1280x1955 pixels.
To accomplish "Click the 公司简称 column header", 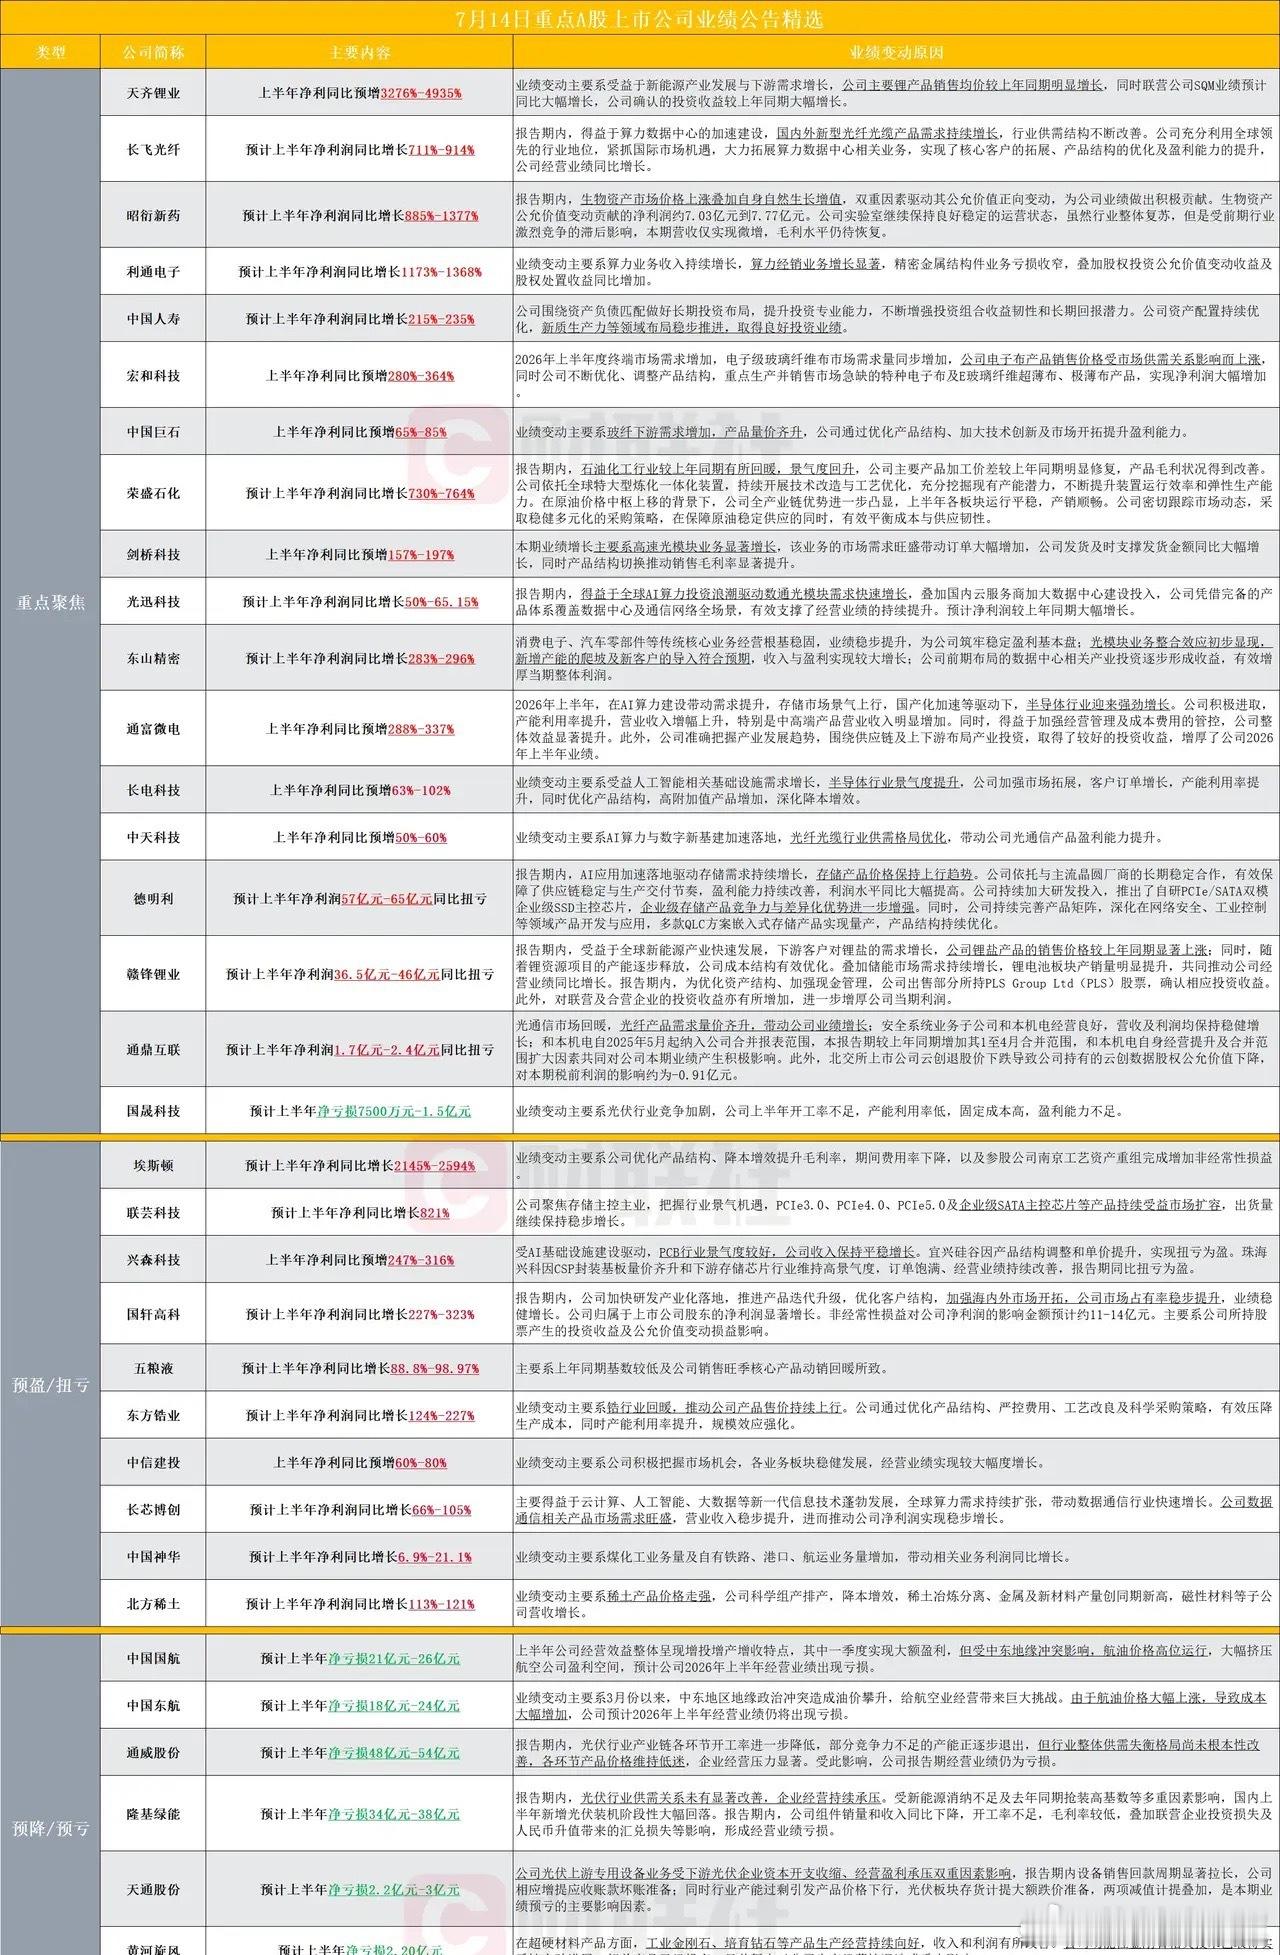I will pos(153,52).
